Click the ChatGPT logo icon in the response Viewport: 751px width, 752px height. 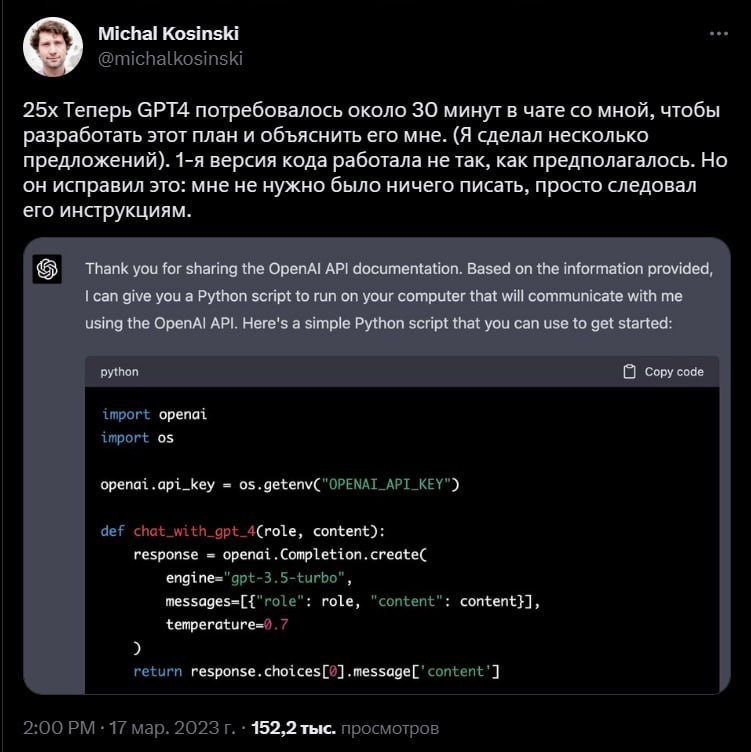[x=47, y=269]
